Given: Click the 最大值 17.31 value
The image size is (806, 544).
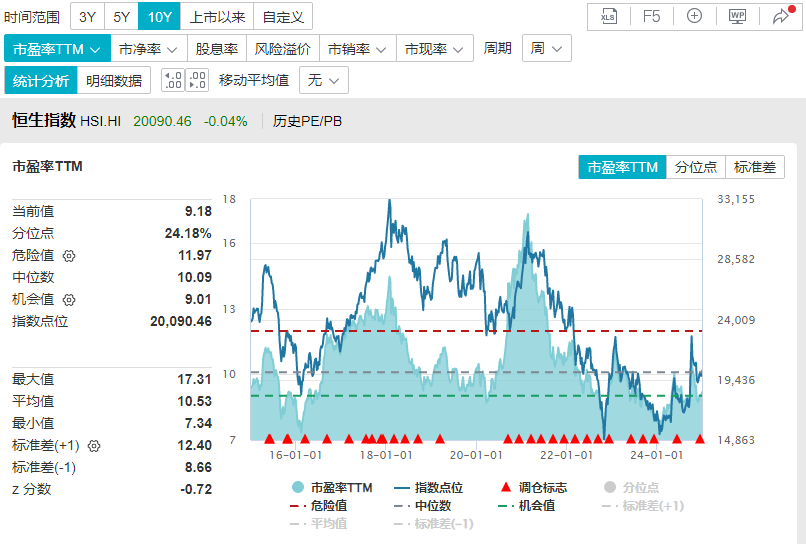Looking at the screenshot, I should coord(194,379).
